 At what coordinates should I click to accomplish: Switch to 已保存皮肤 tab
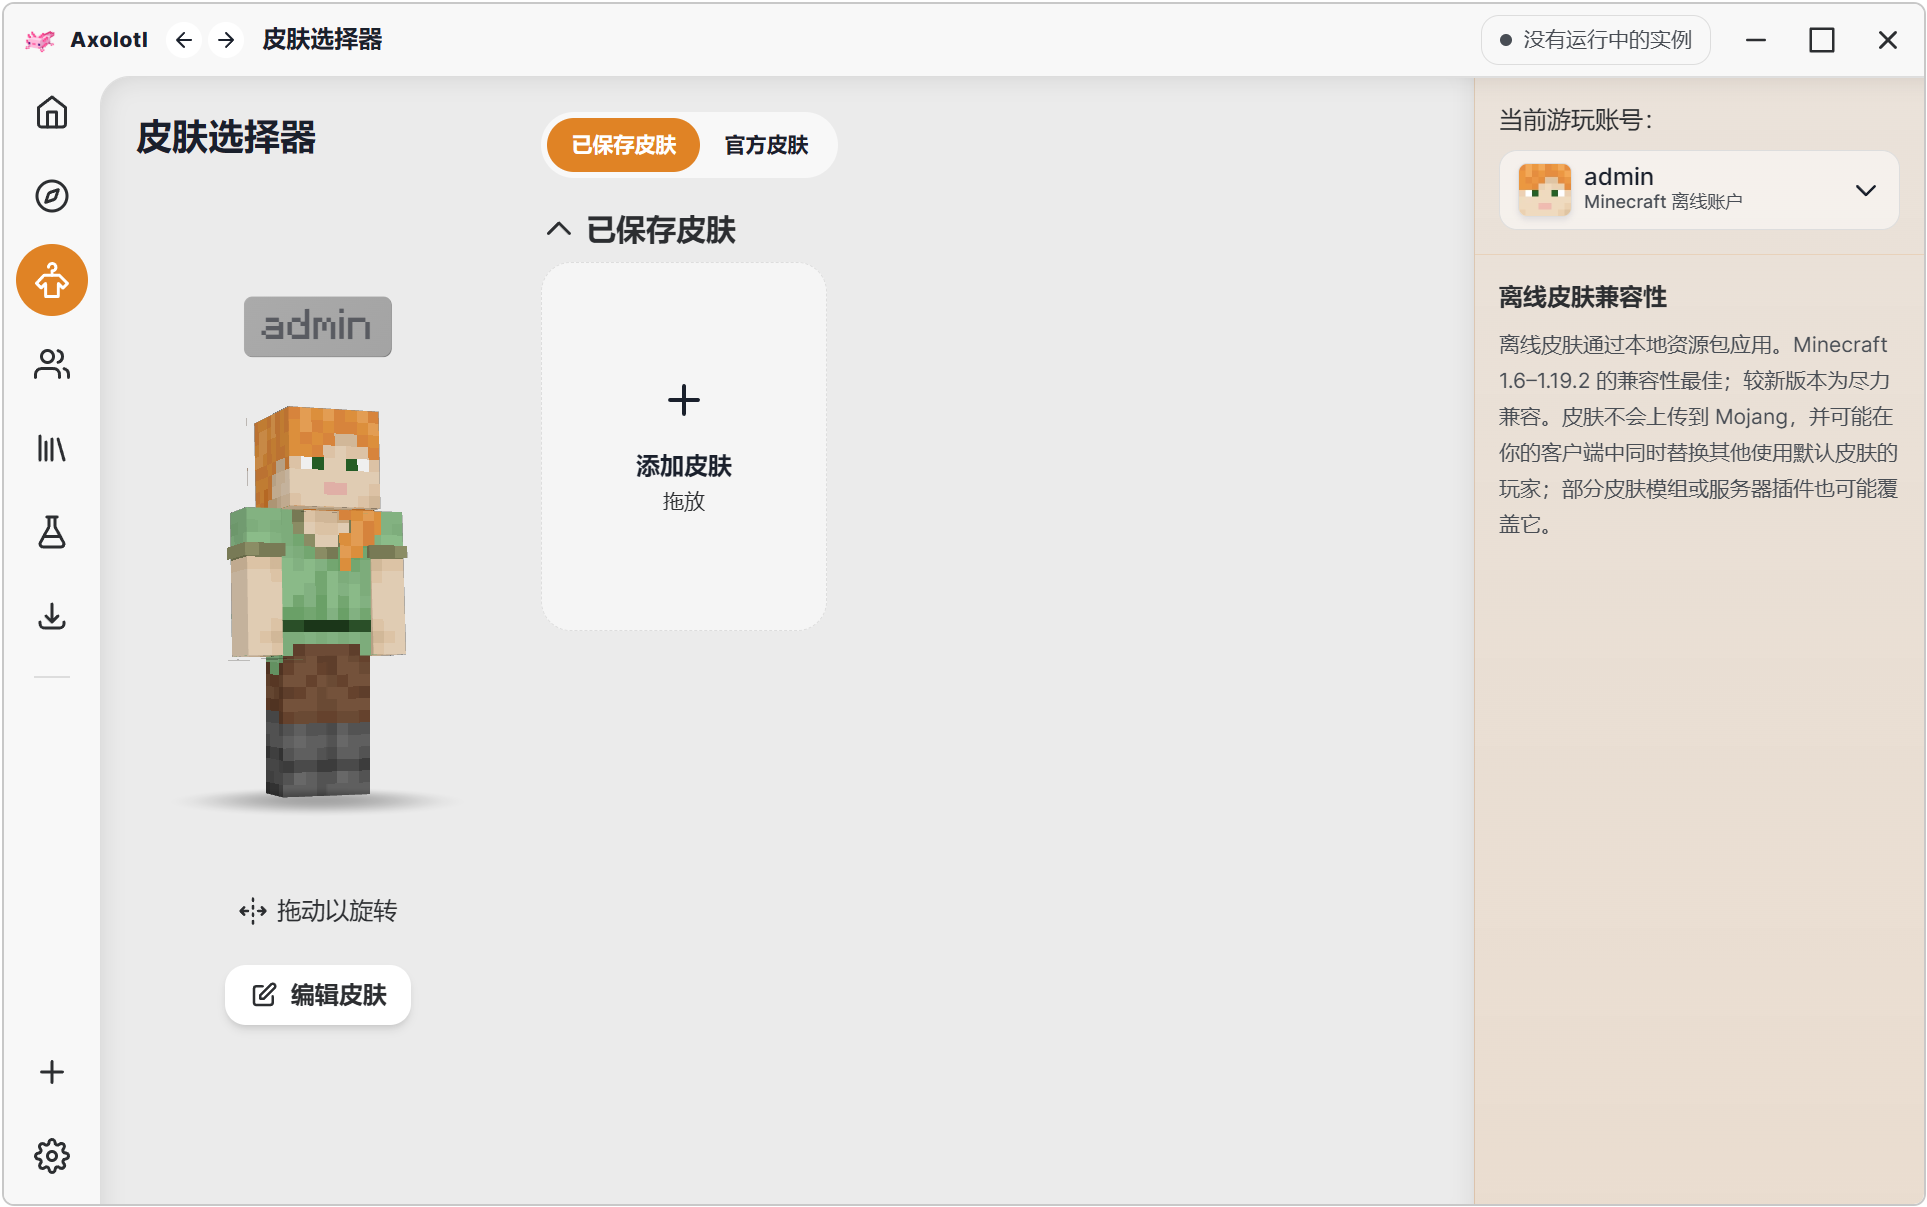coord(624,145)
